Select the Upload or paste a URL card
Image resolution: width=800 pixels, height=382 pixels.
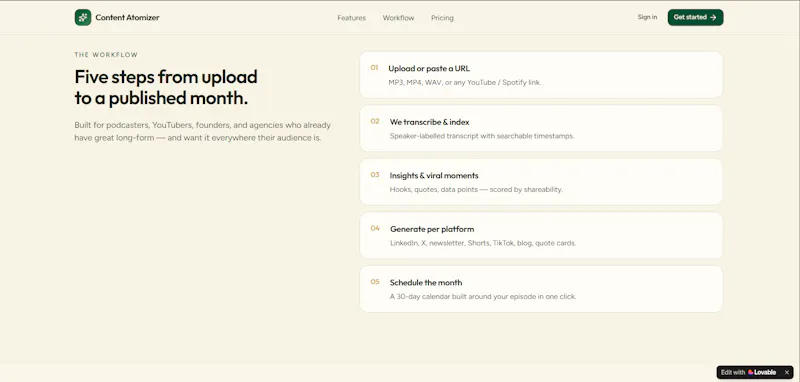point(541,75)
